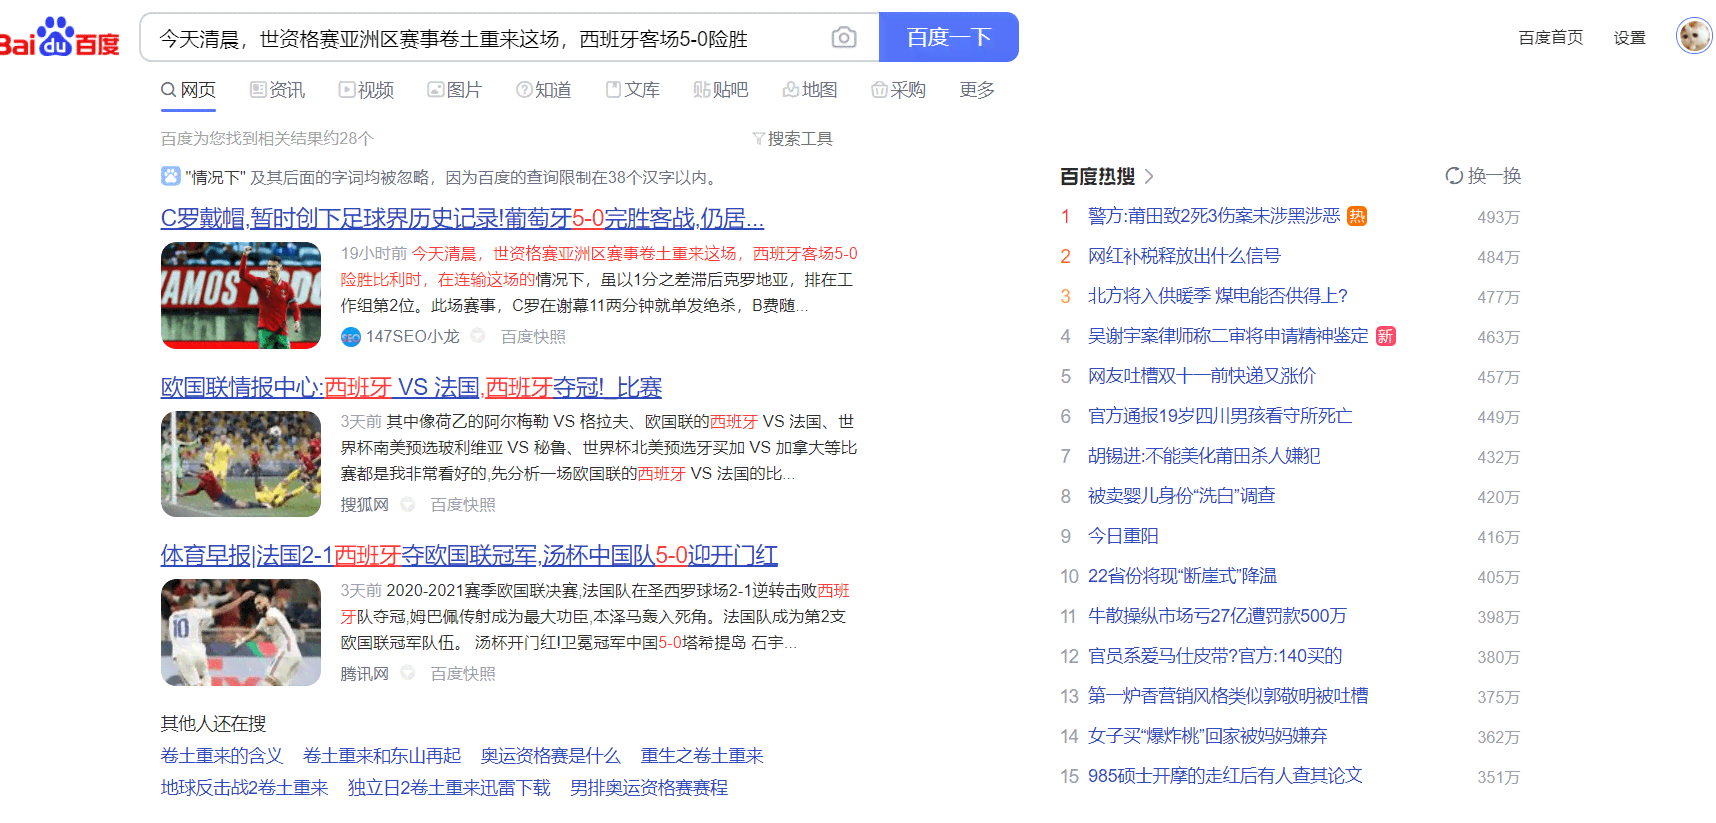Viewport: 1716px width, 823px height.
Task: Click the verified badge next to 腾讯网
Action: click(408, 673)
